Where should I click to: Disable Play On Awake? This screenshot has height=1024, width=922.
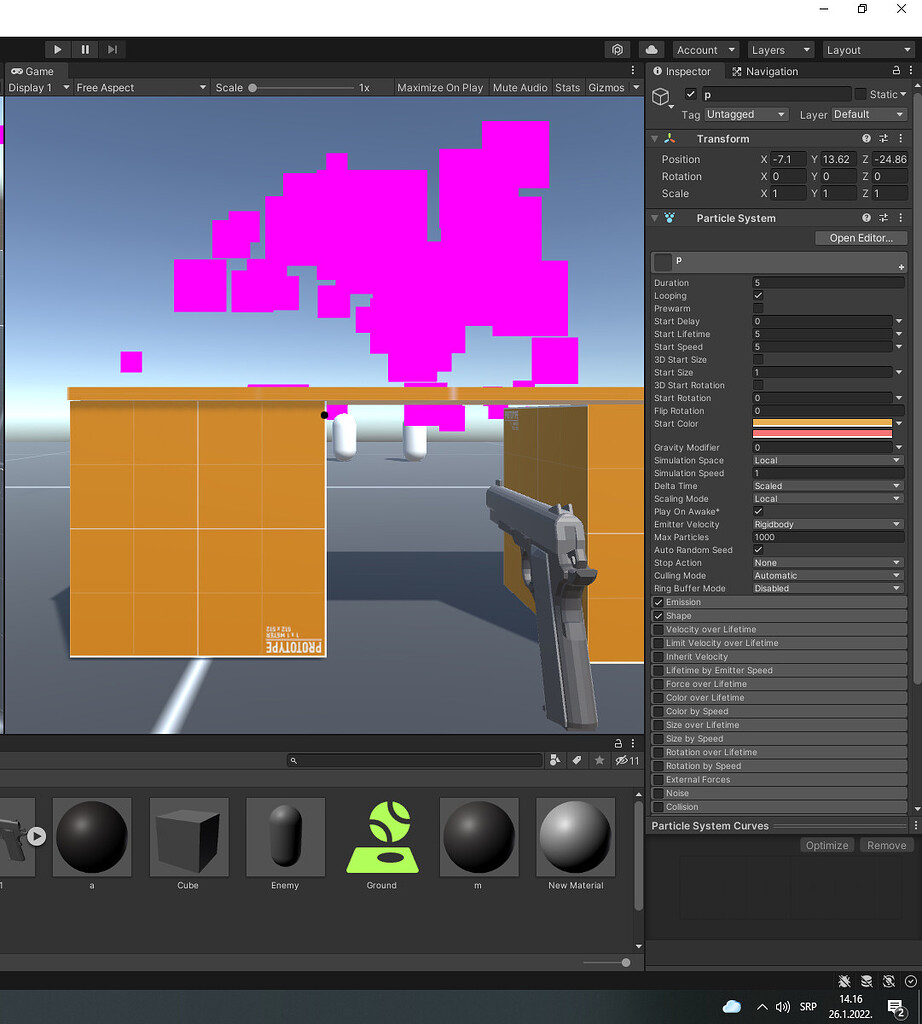coord(757,511)
